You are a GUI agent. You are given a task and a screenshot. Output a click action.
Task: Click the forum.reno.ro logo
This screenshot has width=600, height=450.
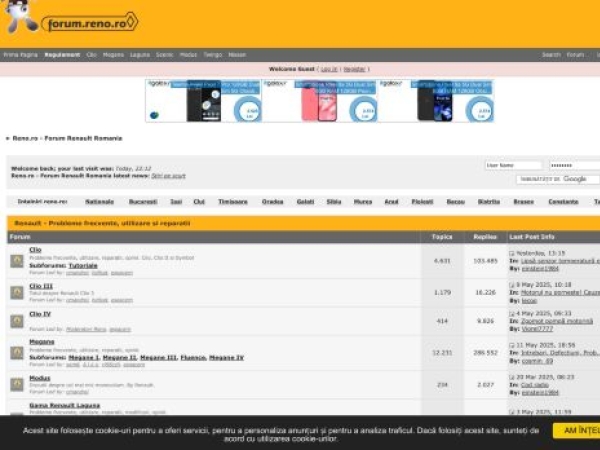[90, 23]
